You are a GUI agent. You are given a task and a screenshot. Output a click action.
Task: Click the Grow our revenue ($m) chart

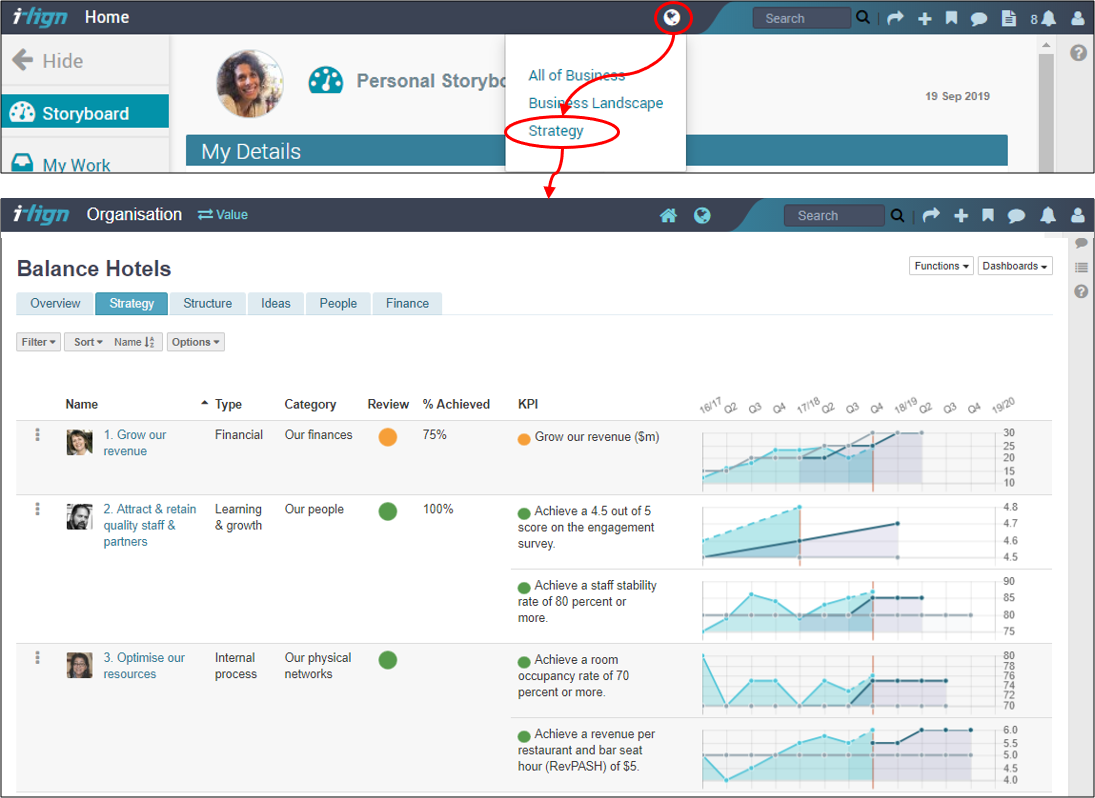[848, 458]
